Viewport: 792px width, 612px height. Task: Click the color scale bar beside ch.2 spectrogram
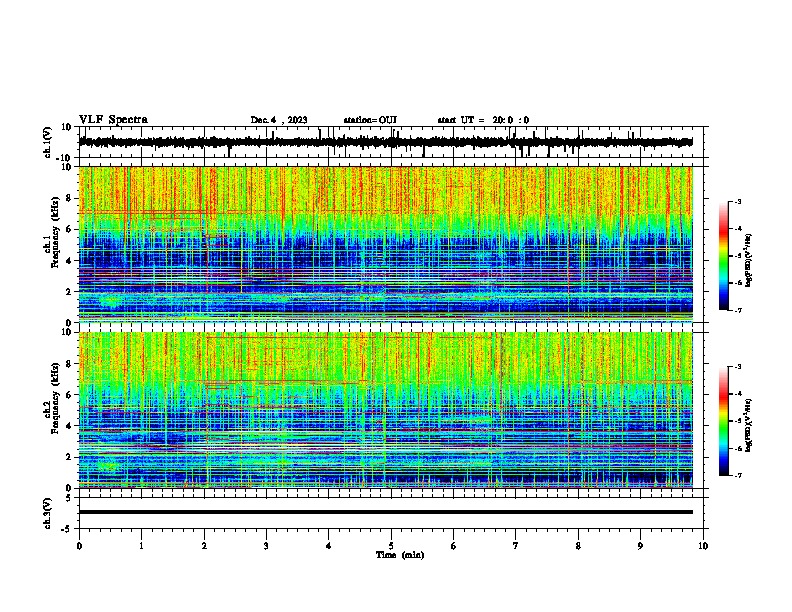tap(724, 421)
